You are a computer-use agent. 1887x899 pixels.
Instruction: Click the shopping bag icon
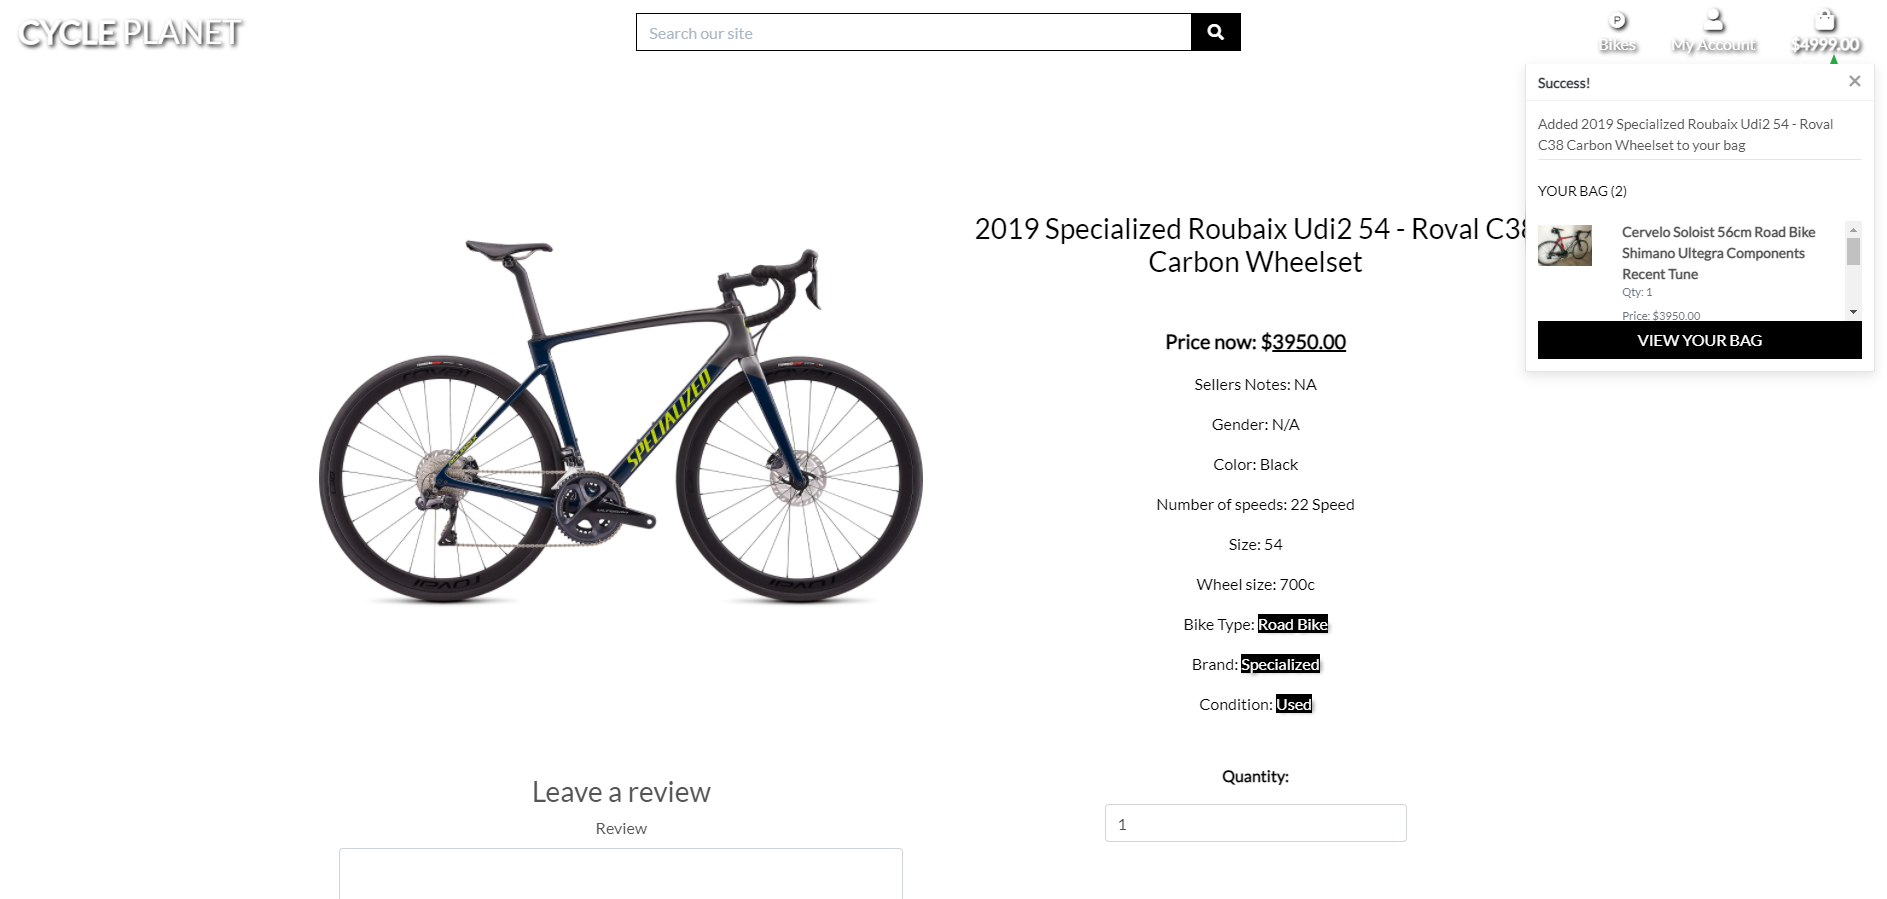click(x=1826, y=20)
